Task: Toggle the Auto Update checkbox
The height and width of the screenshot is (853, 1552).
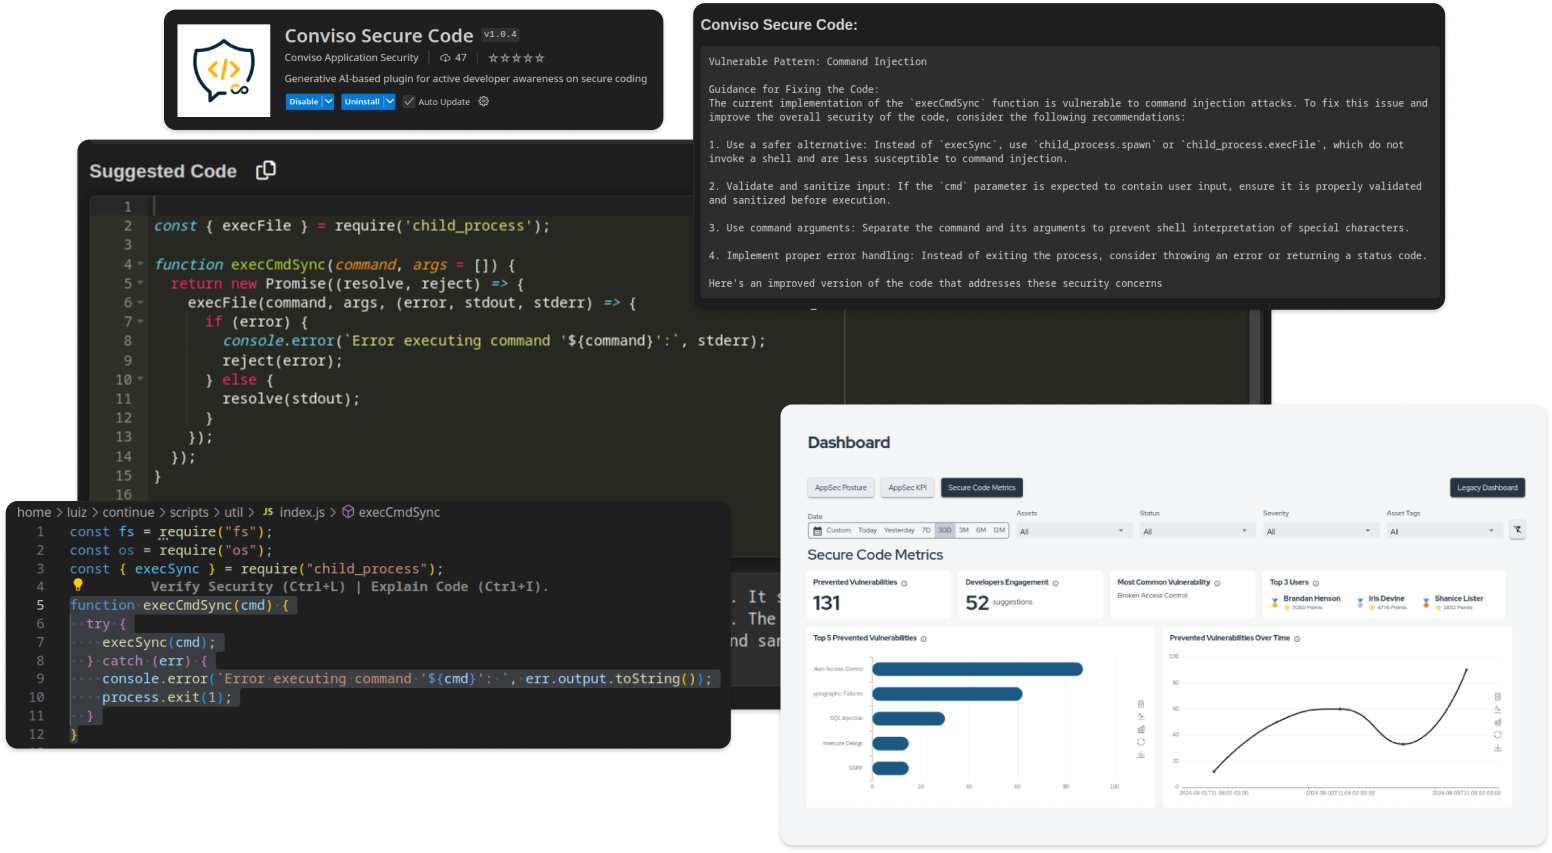Action: click(x=409, y=101)
